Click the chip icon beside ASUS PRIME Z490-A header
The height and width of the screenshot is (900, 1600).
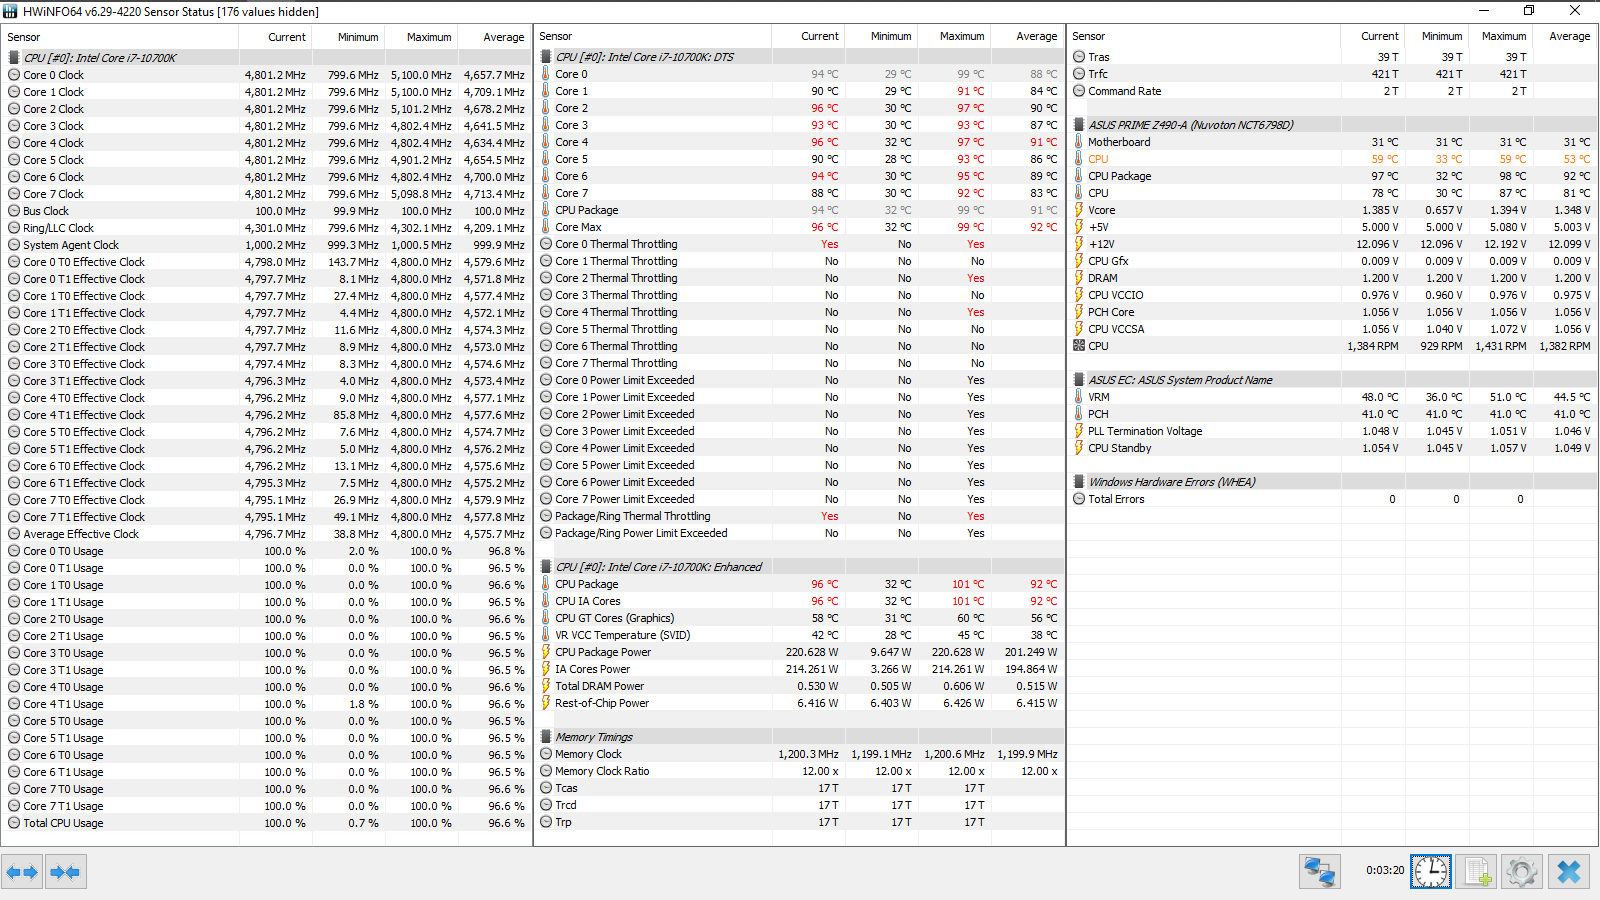tap(1079, 125)
